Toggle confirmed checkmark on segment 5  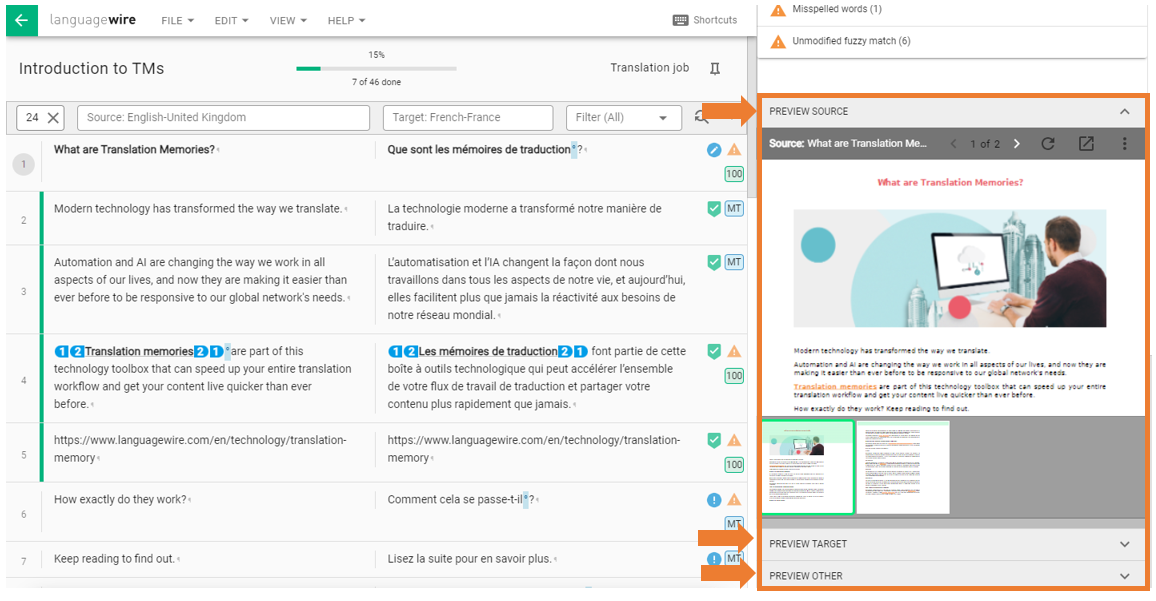click(x=714, y=440)
